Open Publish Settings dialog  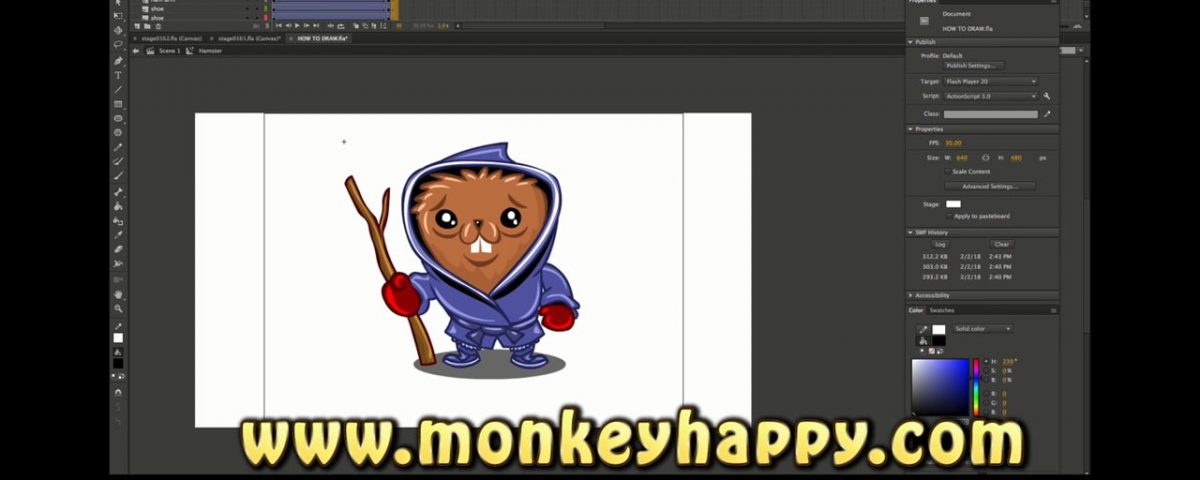974,66
